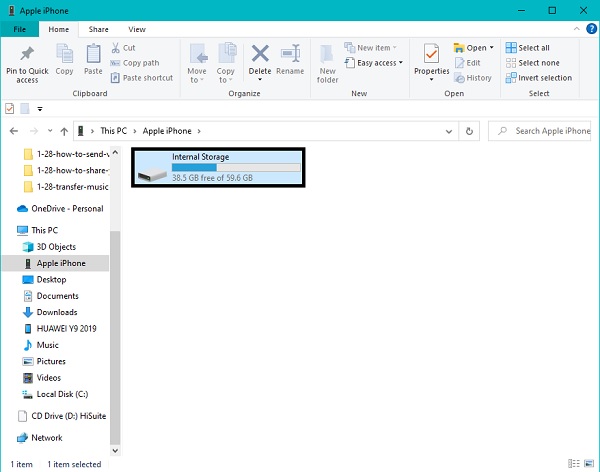
Task: Select the 1-28-how-to-send folder
Action: pyautogui.click(x=66, y=154)
